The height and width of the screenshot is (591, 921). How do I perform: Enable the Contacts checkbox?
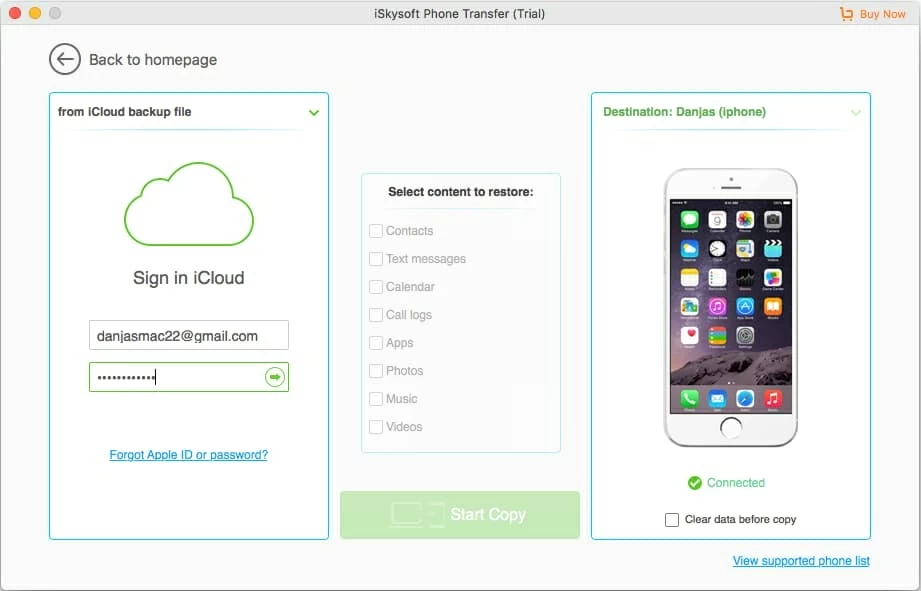tap(376, 231)
